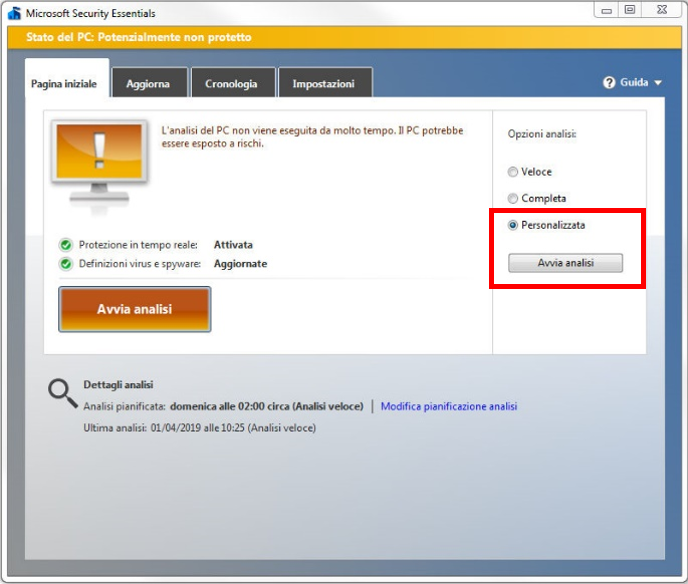The width and height of the screenshot is (688, 584).
Task: Select the Completa scan option
Action: coord(512,198)
